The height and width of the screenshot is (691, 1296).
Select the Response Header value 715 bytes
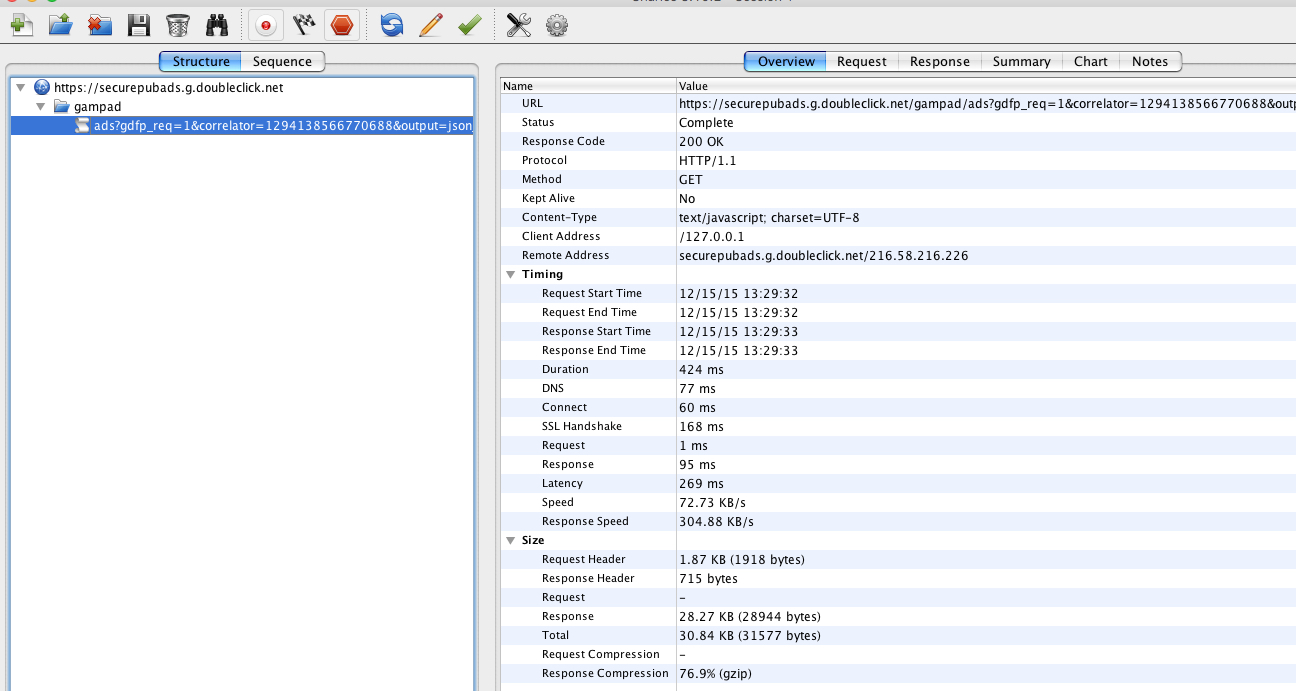pos(708,578)
